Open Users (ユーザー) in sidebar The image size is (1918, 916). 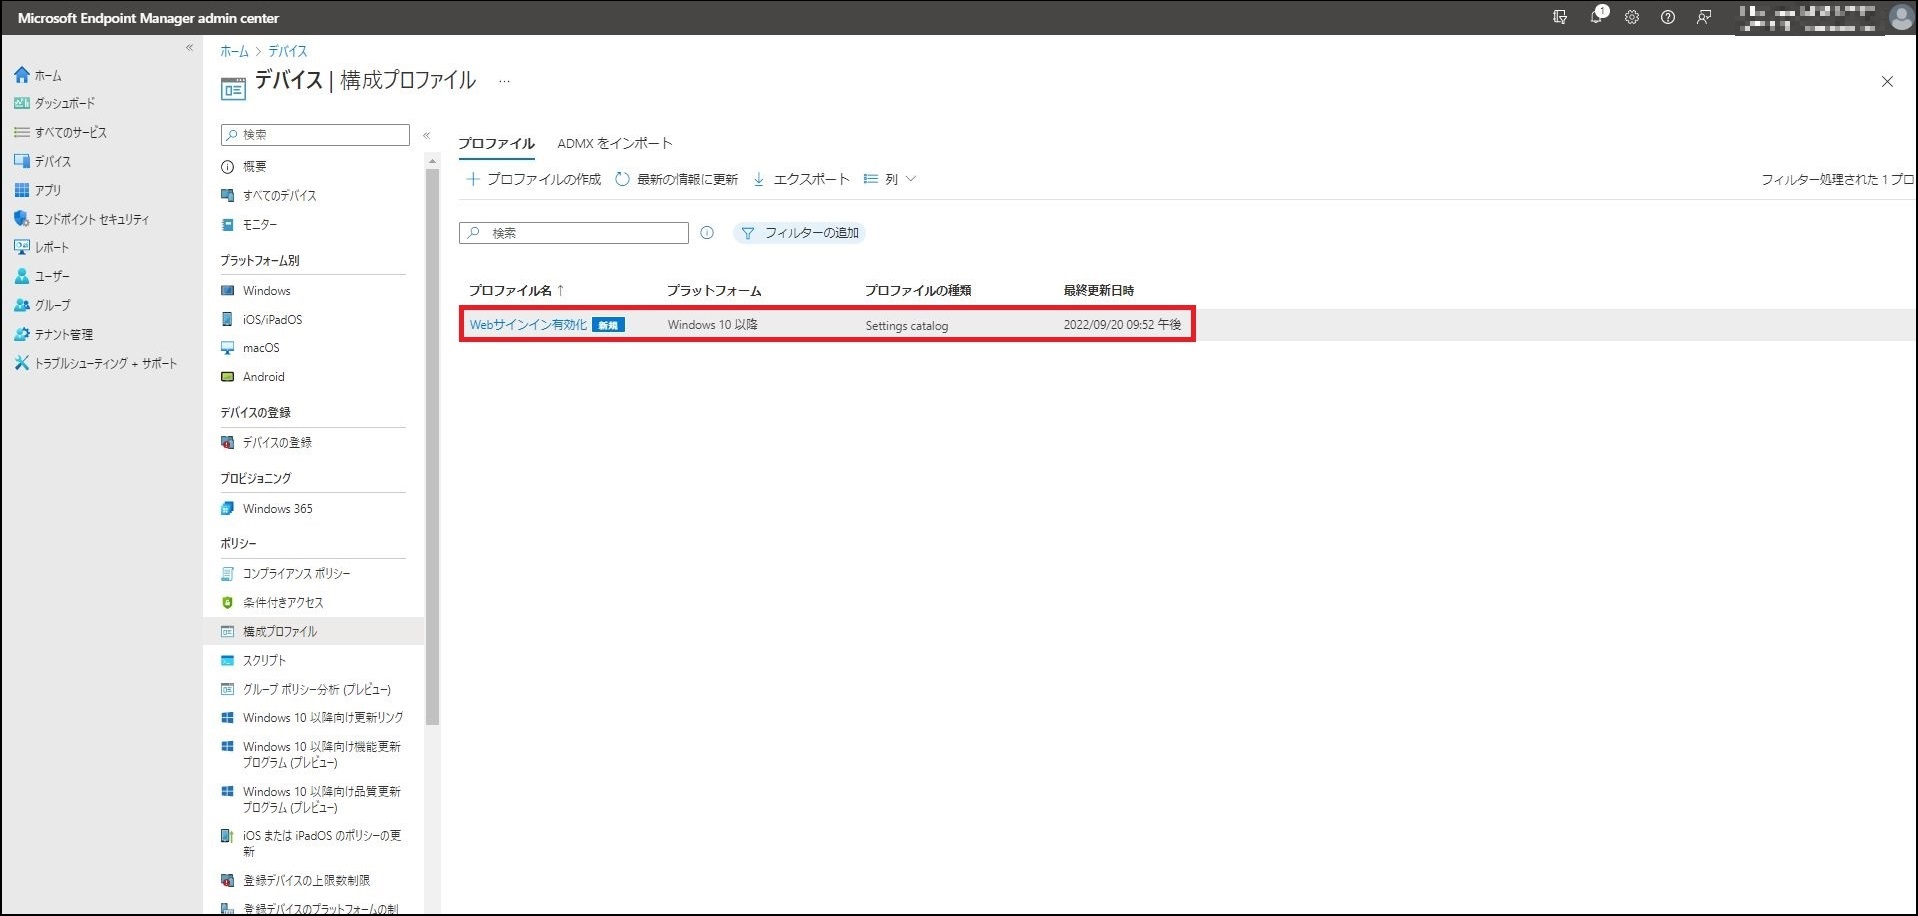41,276
